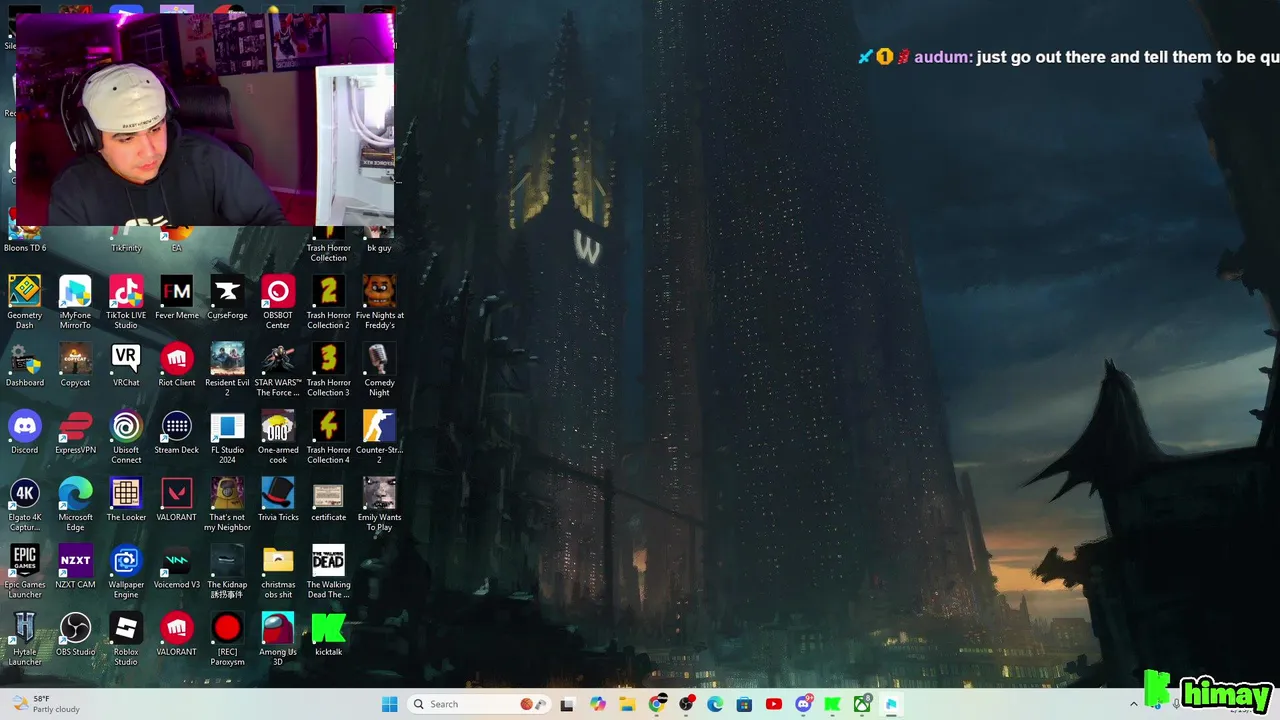Select the OBS Studio desktop icon
The image size is (1280, 720).
[75, 634]
